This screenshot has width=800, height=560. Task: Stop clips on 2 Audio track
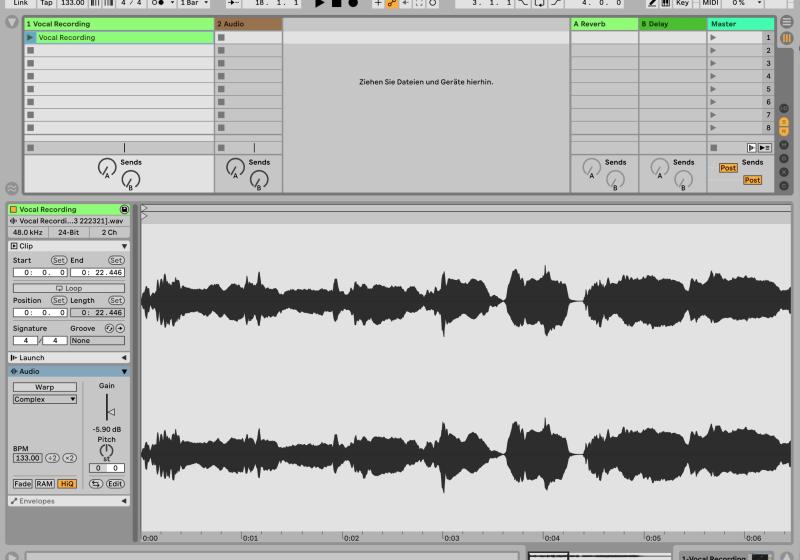pyautogui.click(x=221, y=148)
